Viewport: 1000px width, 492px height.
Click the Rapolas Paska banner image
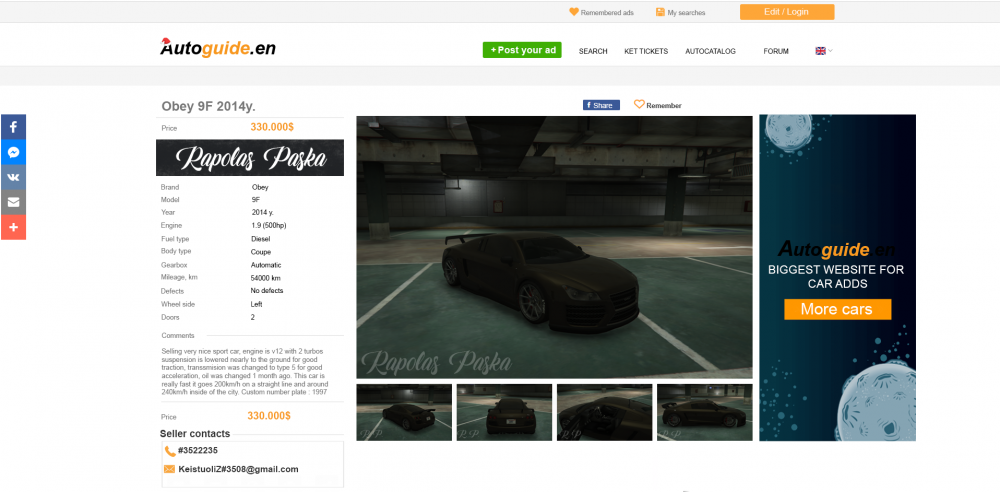250,158
